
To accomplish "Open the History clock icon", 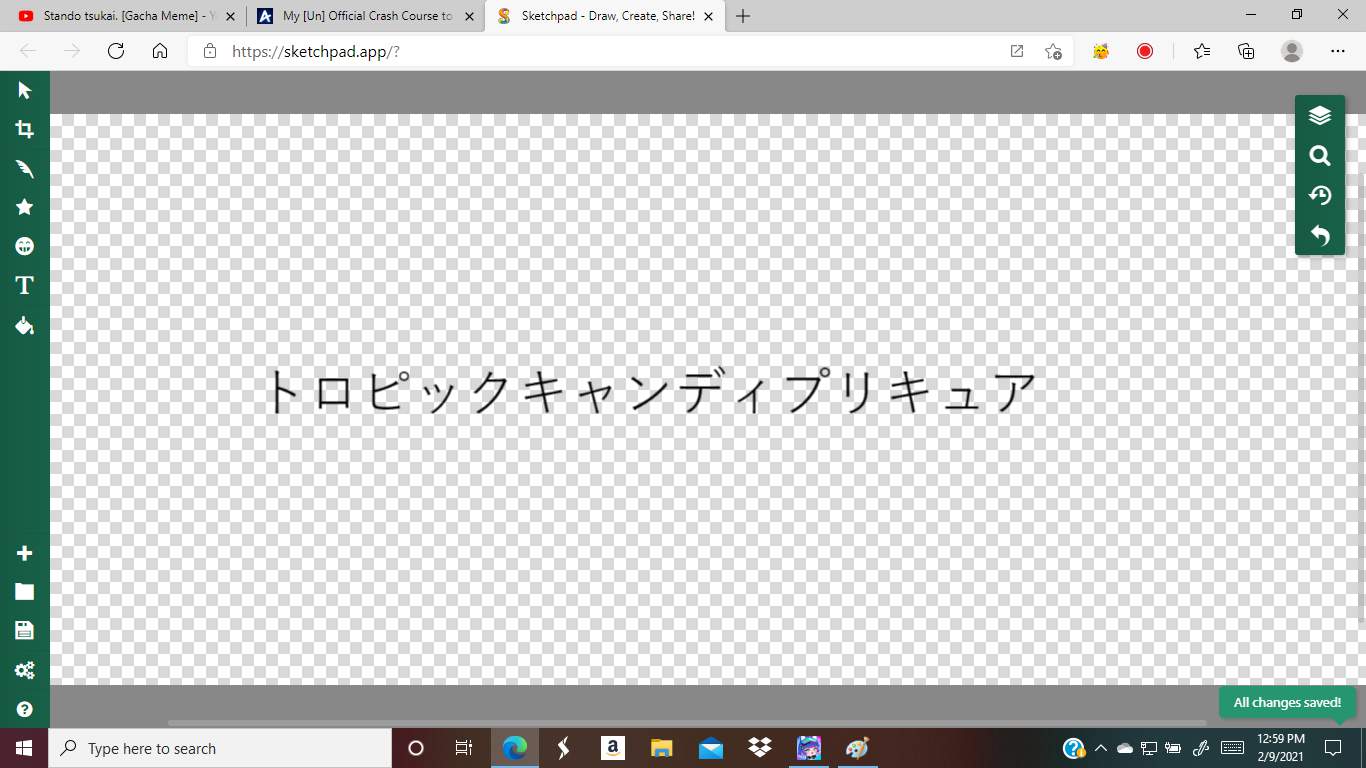I will click(1320, 195).
